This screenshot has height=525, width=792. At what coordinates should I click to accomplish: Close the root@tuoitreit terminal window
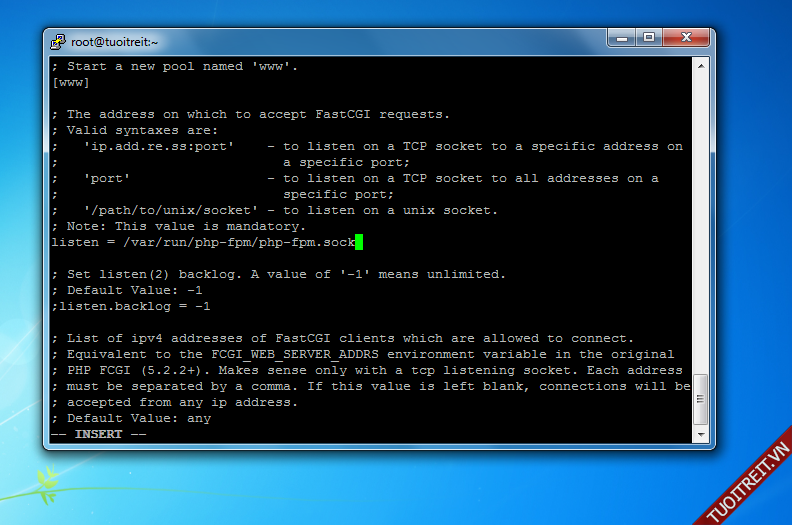tap(686, 38)
